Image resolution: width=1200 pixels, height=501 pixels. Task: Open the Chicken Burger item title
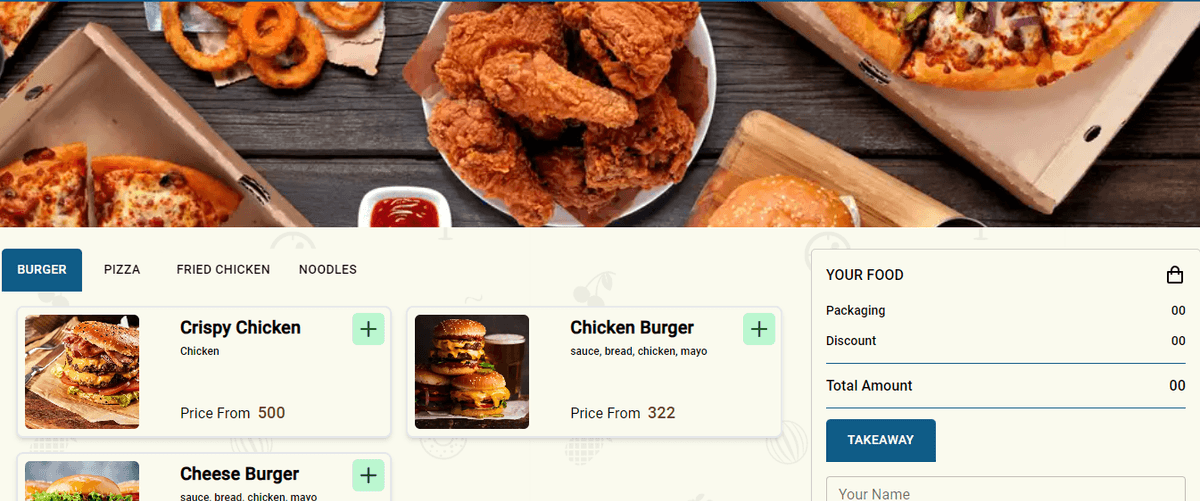pos(632,328)
